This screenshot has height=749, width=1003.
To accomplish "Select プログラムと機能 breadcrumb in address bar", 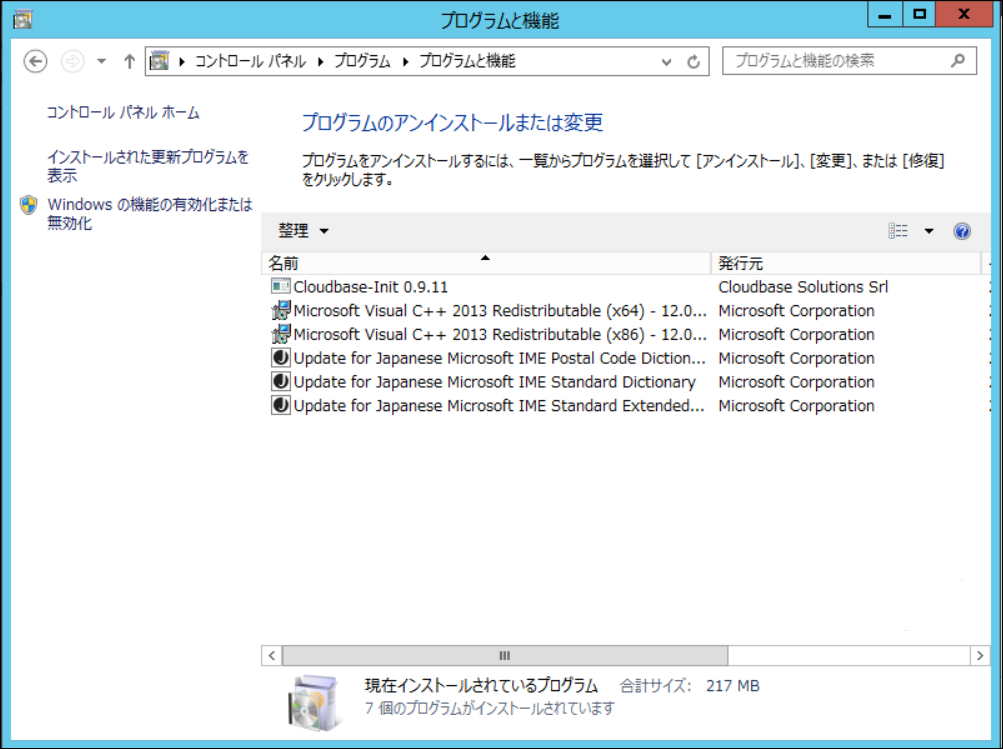I will pyautogui.click(x=467, y=61).
